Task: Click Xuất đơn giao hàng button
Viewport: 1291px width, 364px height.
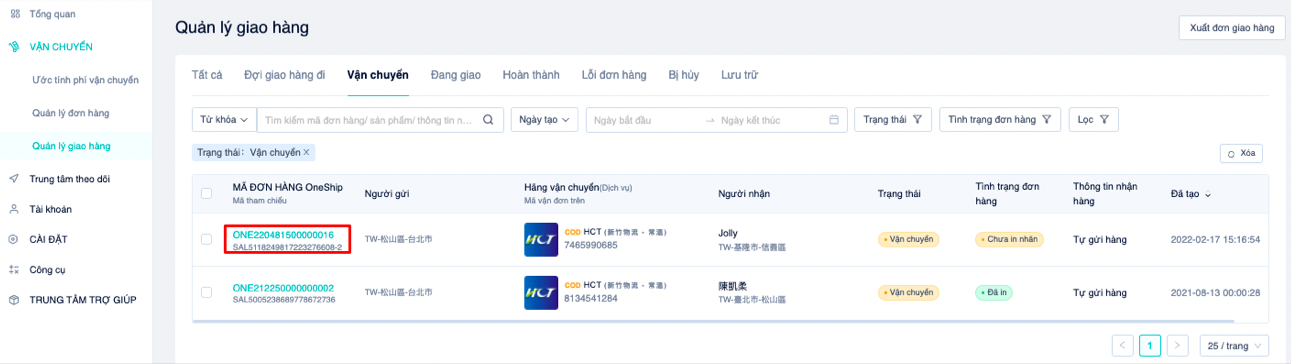Action: click(x=1231, y=28)
